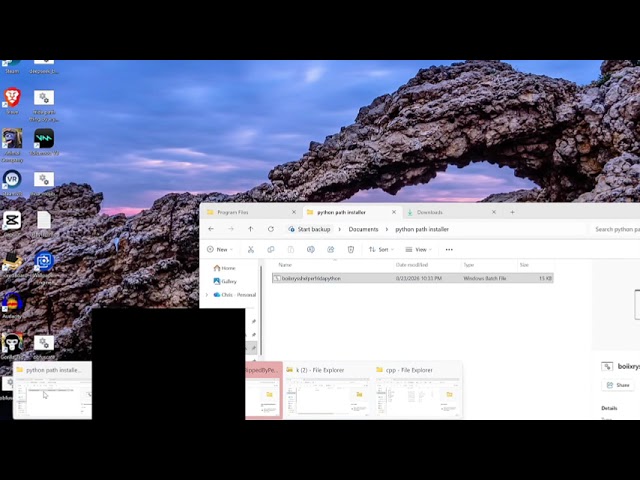Viewport: 640px width, 480px height.
Task: Open the View dropdown menu
Action: point(418,249)
